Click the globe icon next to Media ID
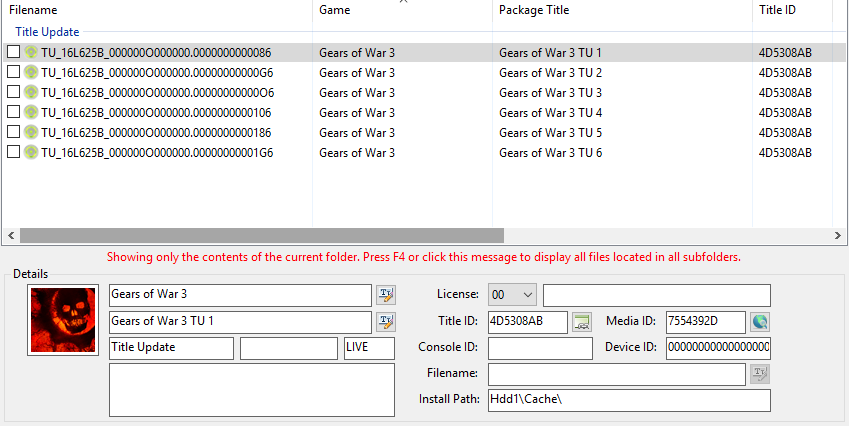Viewport: 849px width, 426px height. pyautogui.click(x=761, y=321)
